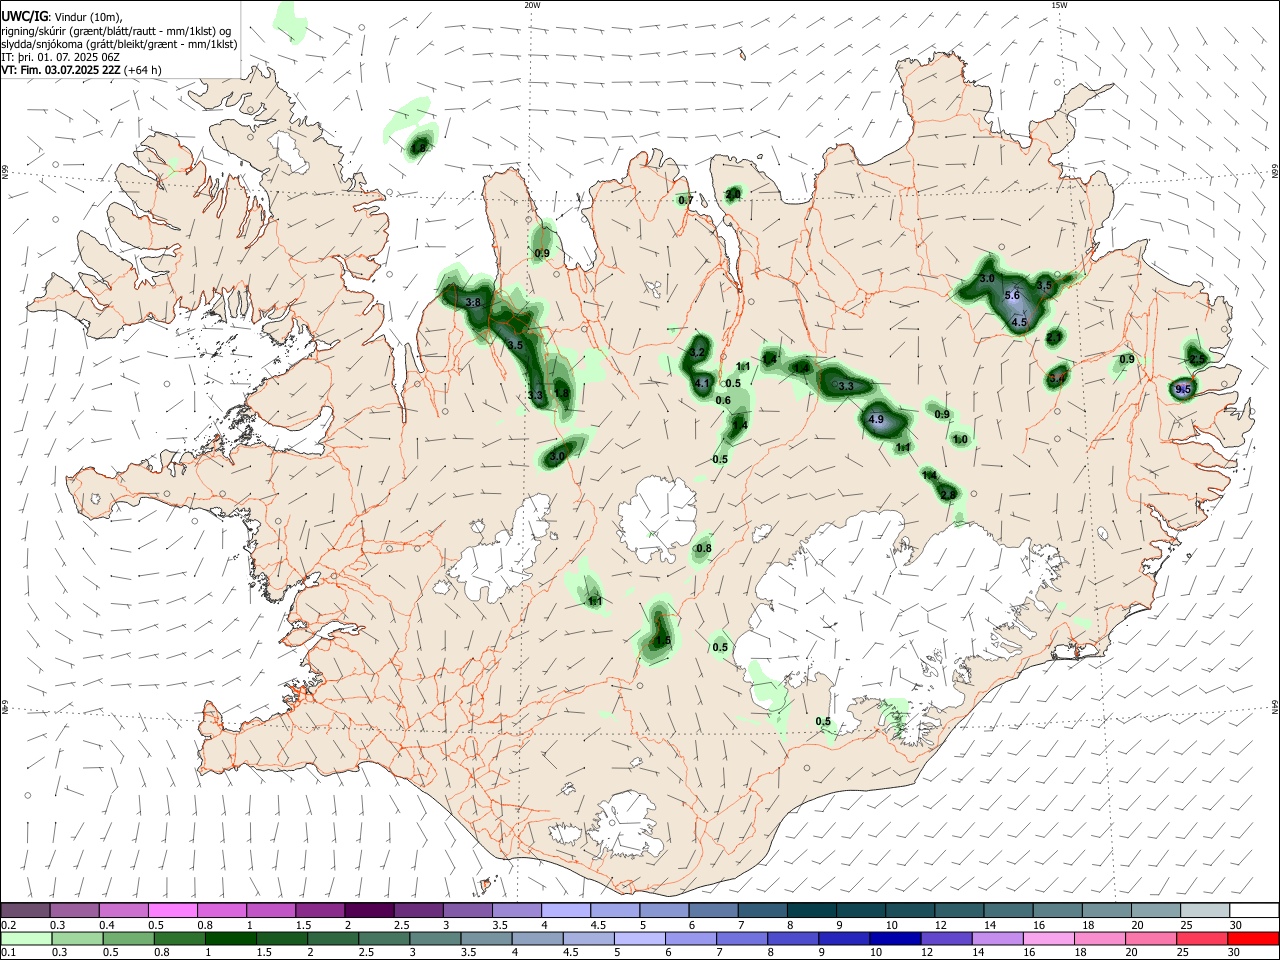This screenshot has height=960, width=1280.
Task: Click the 0.4 label in the upper legend
Action: pyautogui.click(x=107, y=925)
